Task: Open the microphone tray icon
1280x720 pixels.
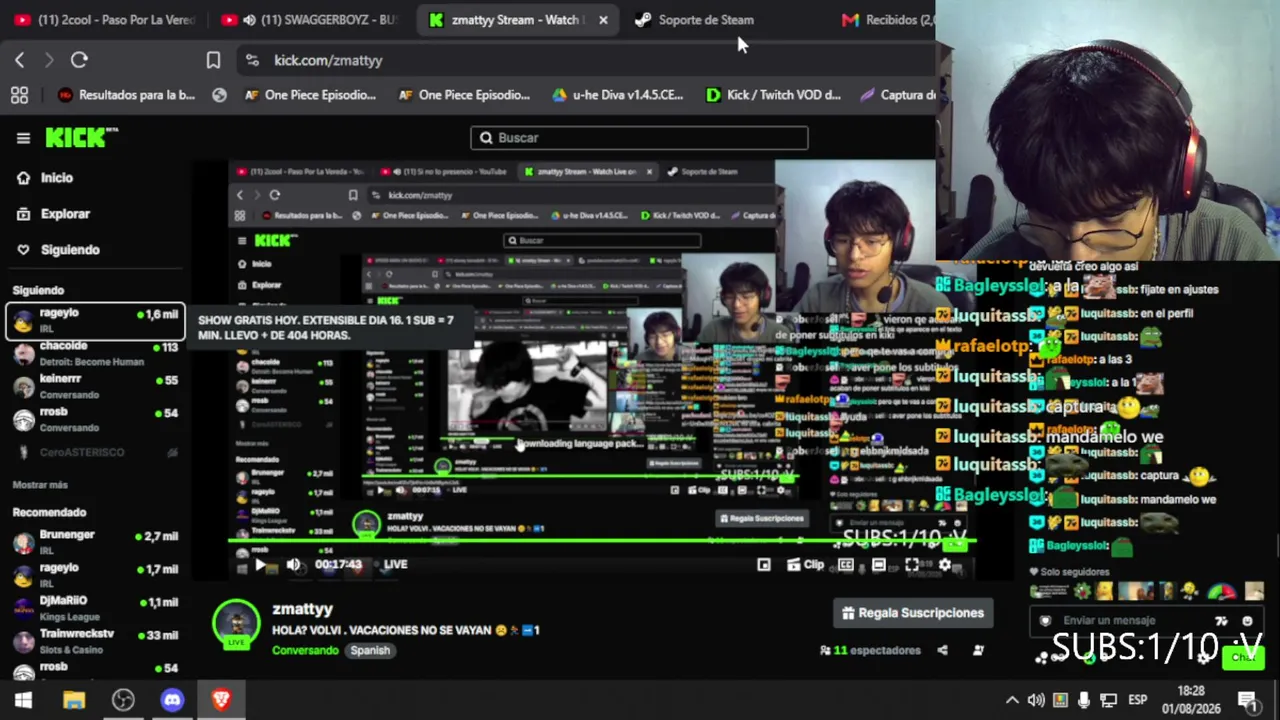Action: pos(1084,700)
